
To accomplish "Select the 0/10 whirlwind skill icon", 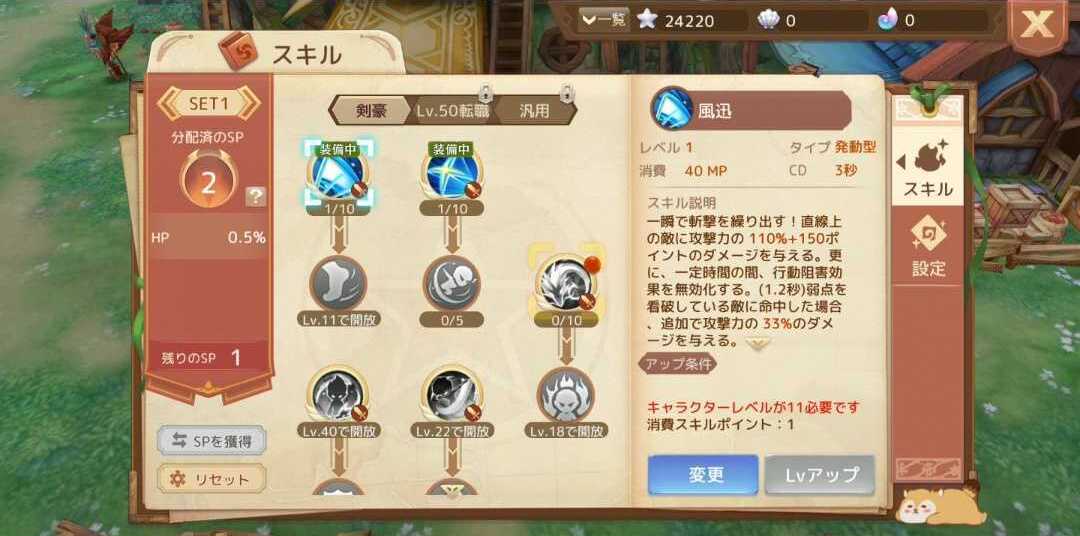I will point(565,284).
